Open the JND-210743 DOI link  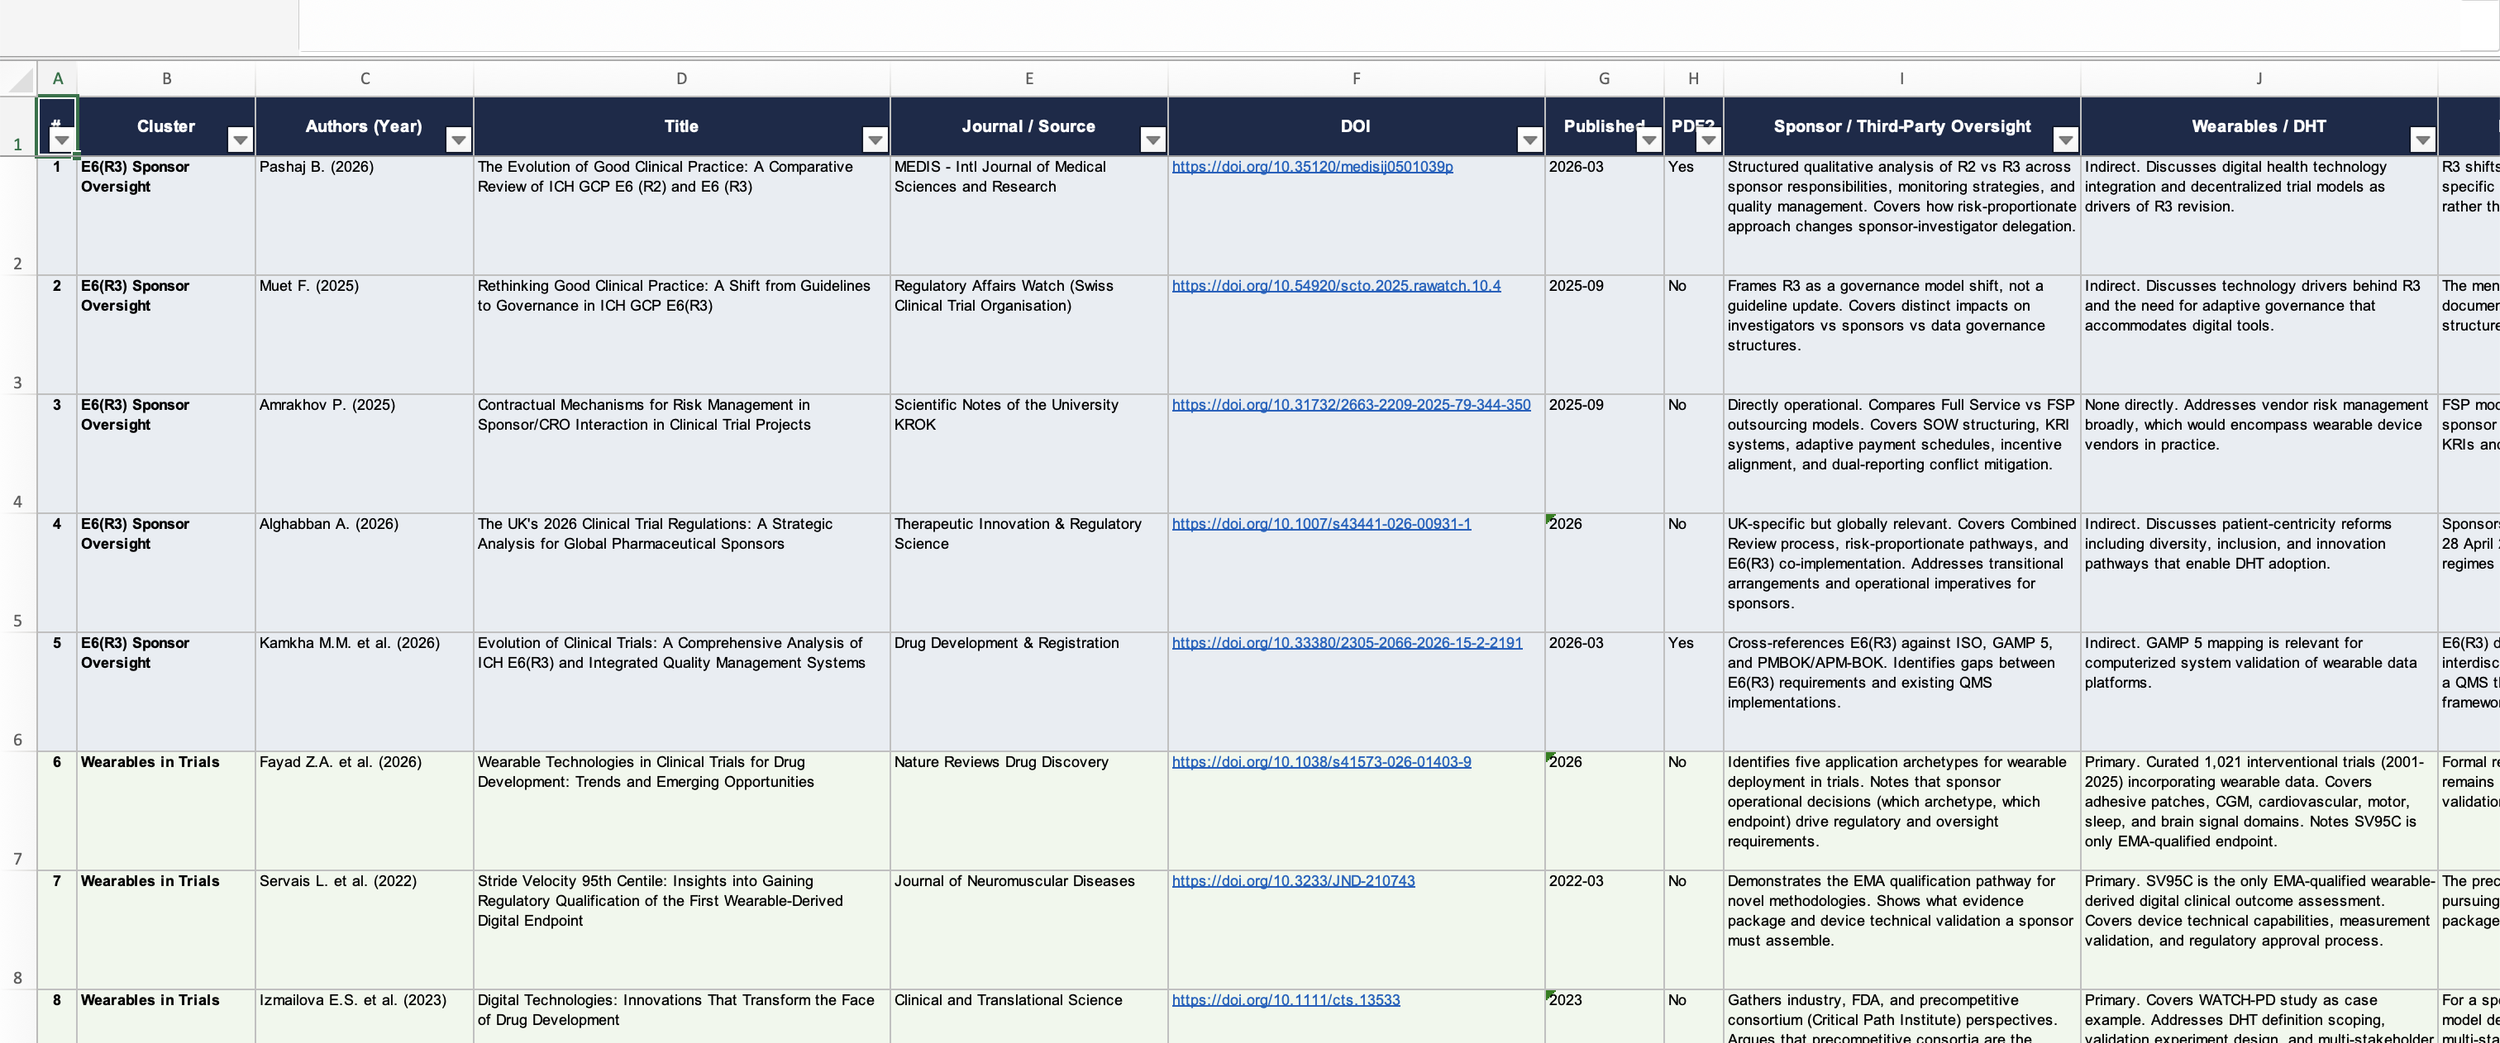click(1293, 881)
